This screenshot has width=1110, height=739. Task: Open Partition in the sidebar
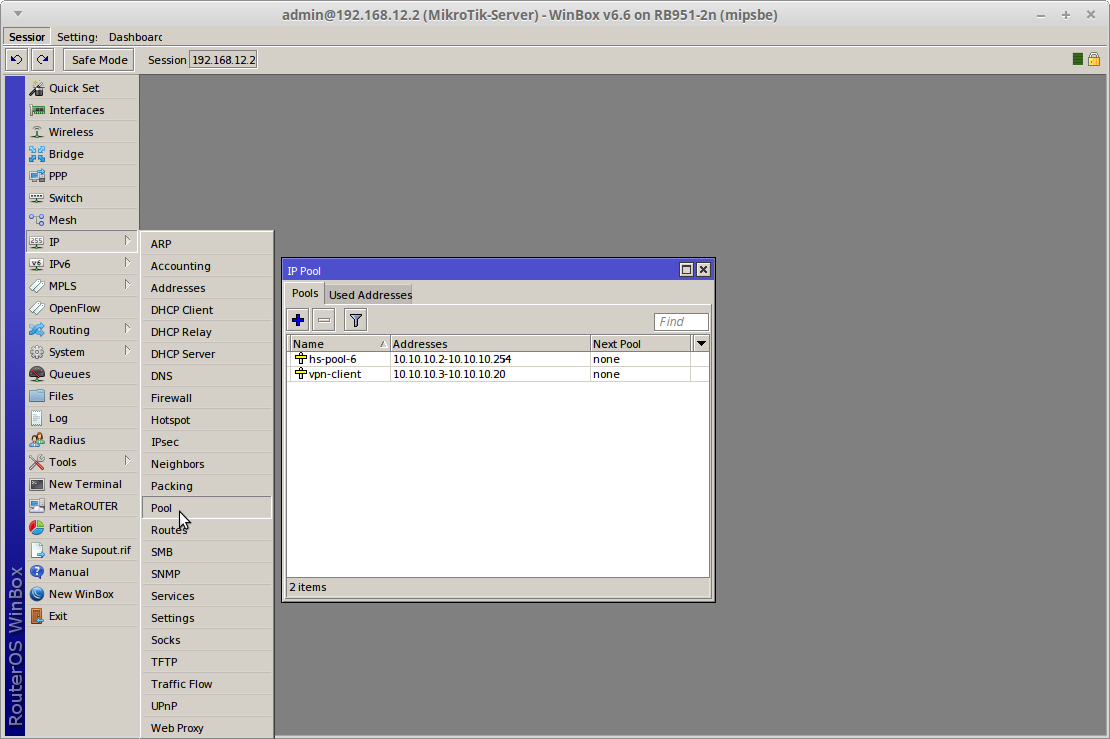[x=82, y=527]
